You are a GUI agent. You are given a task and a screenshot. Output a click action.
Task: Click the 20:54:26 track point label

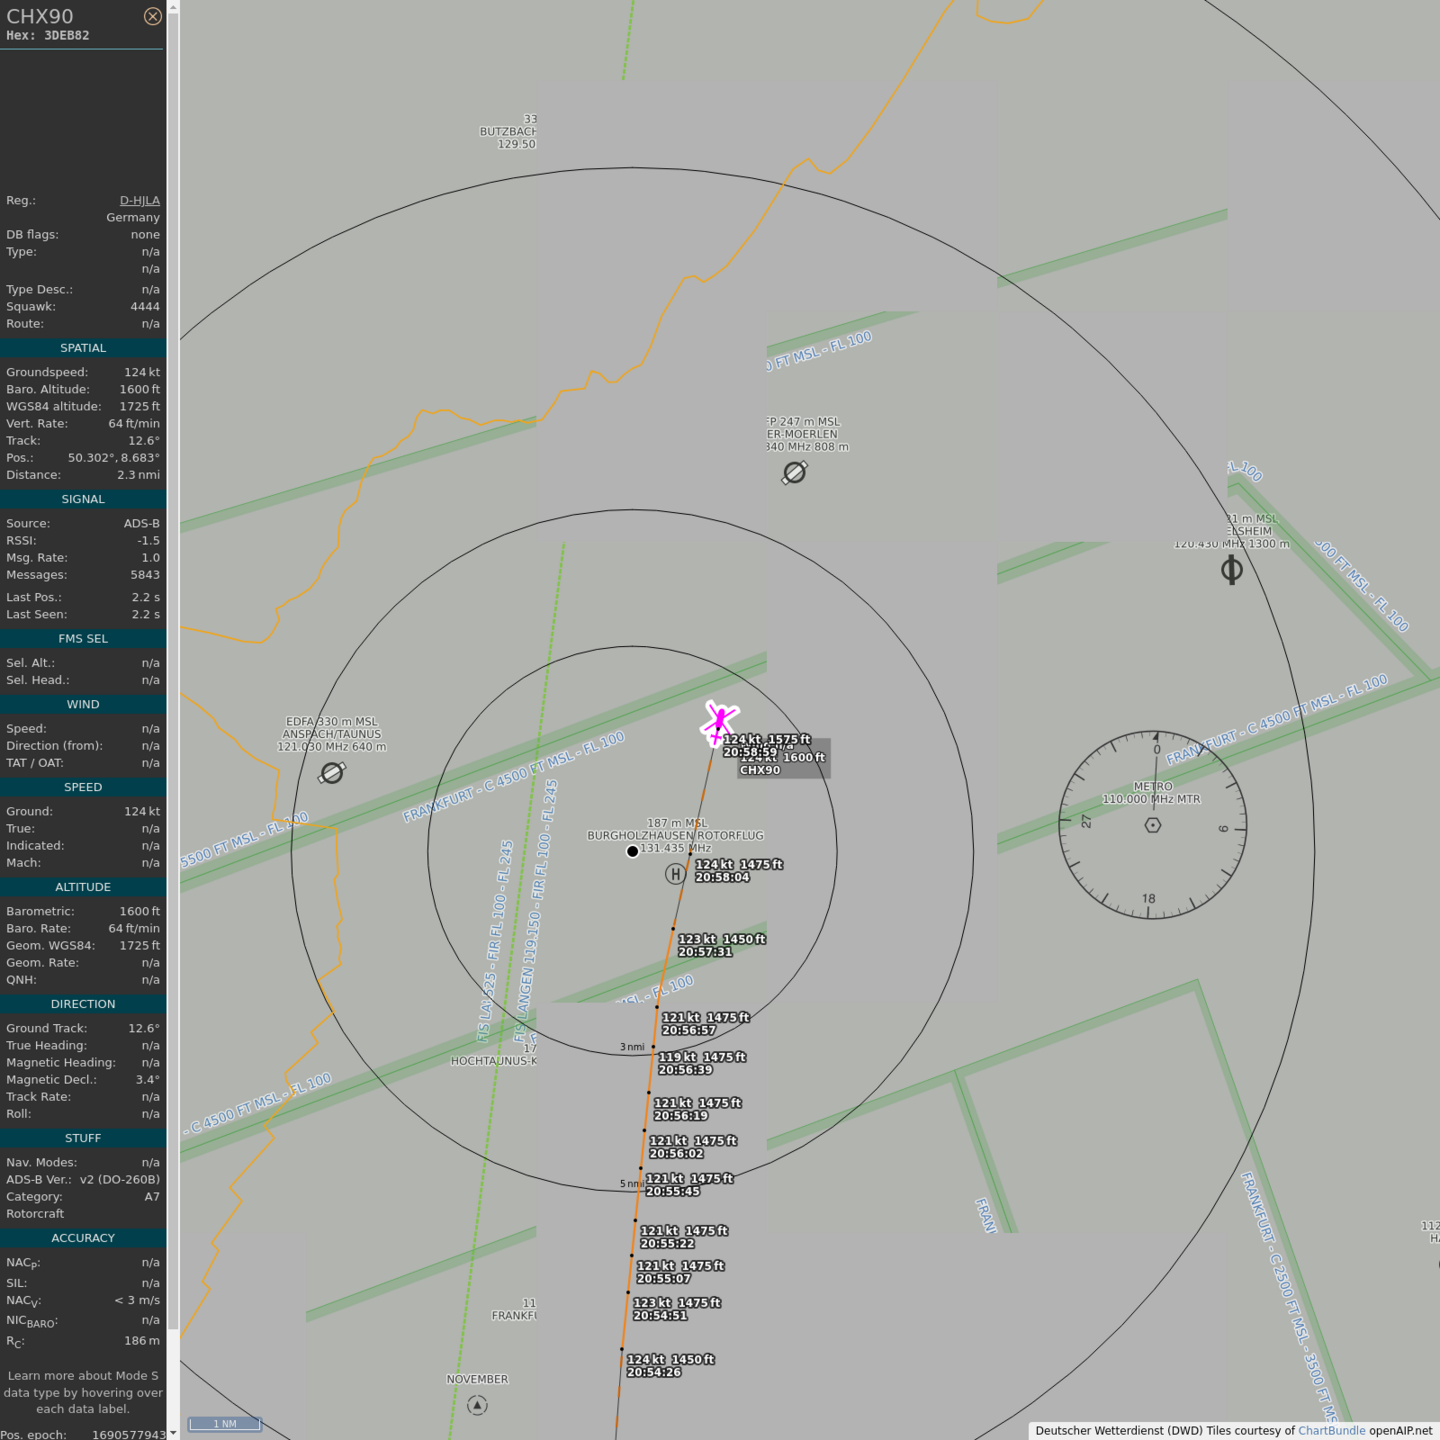click(x=654, y=1372)
